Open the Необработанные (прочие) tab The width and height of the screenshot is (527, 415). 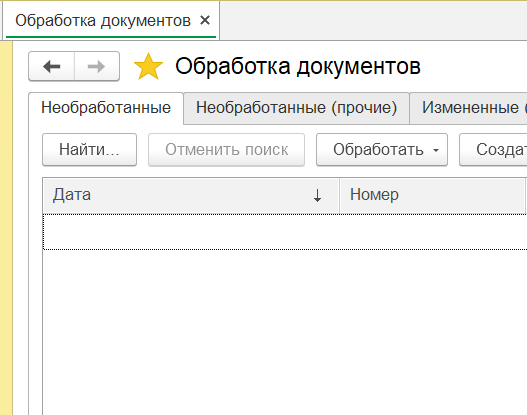coord(296,108)
